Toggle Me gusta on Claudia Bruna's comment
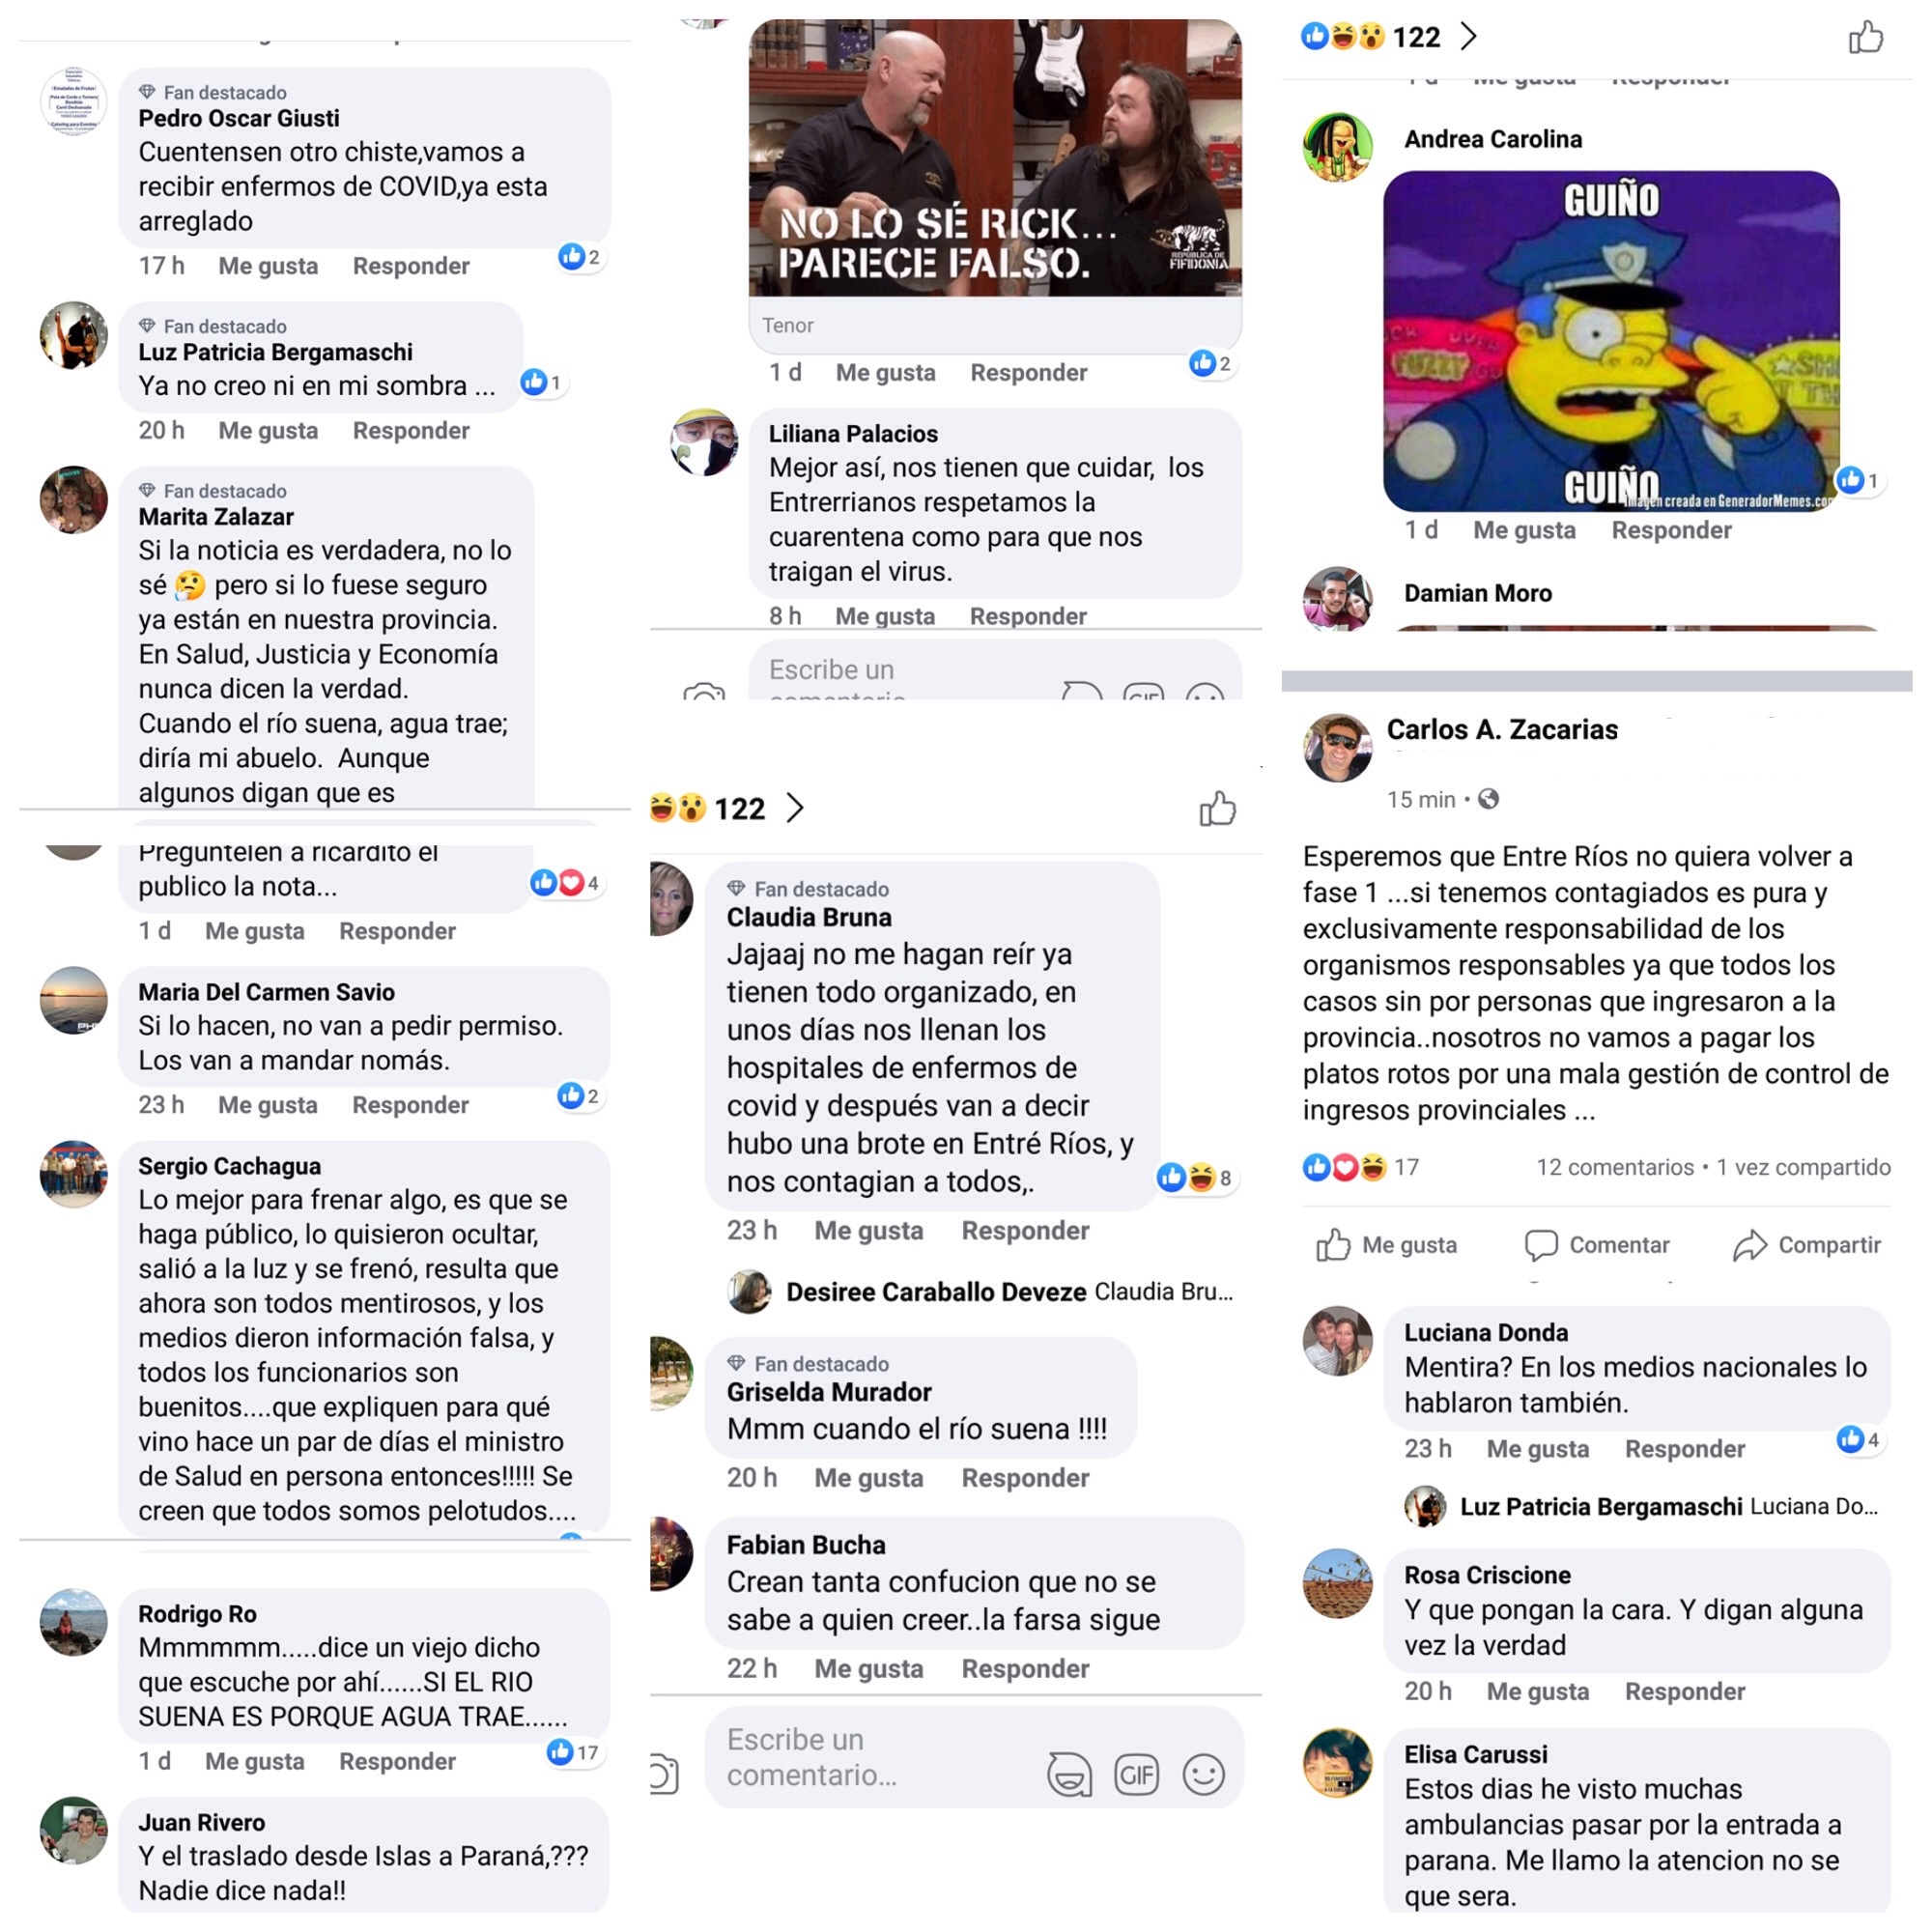This screenshot has height=1932, width=1932. [868, 1230]
